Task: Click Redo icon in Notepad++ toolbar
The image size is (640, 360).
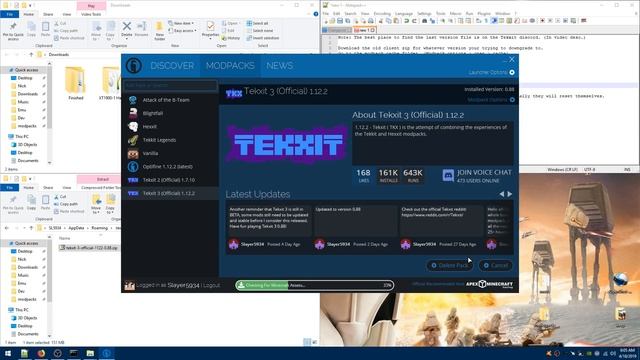Action: pos(414,21)
